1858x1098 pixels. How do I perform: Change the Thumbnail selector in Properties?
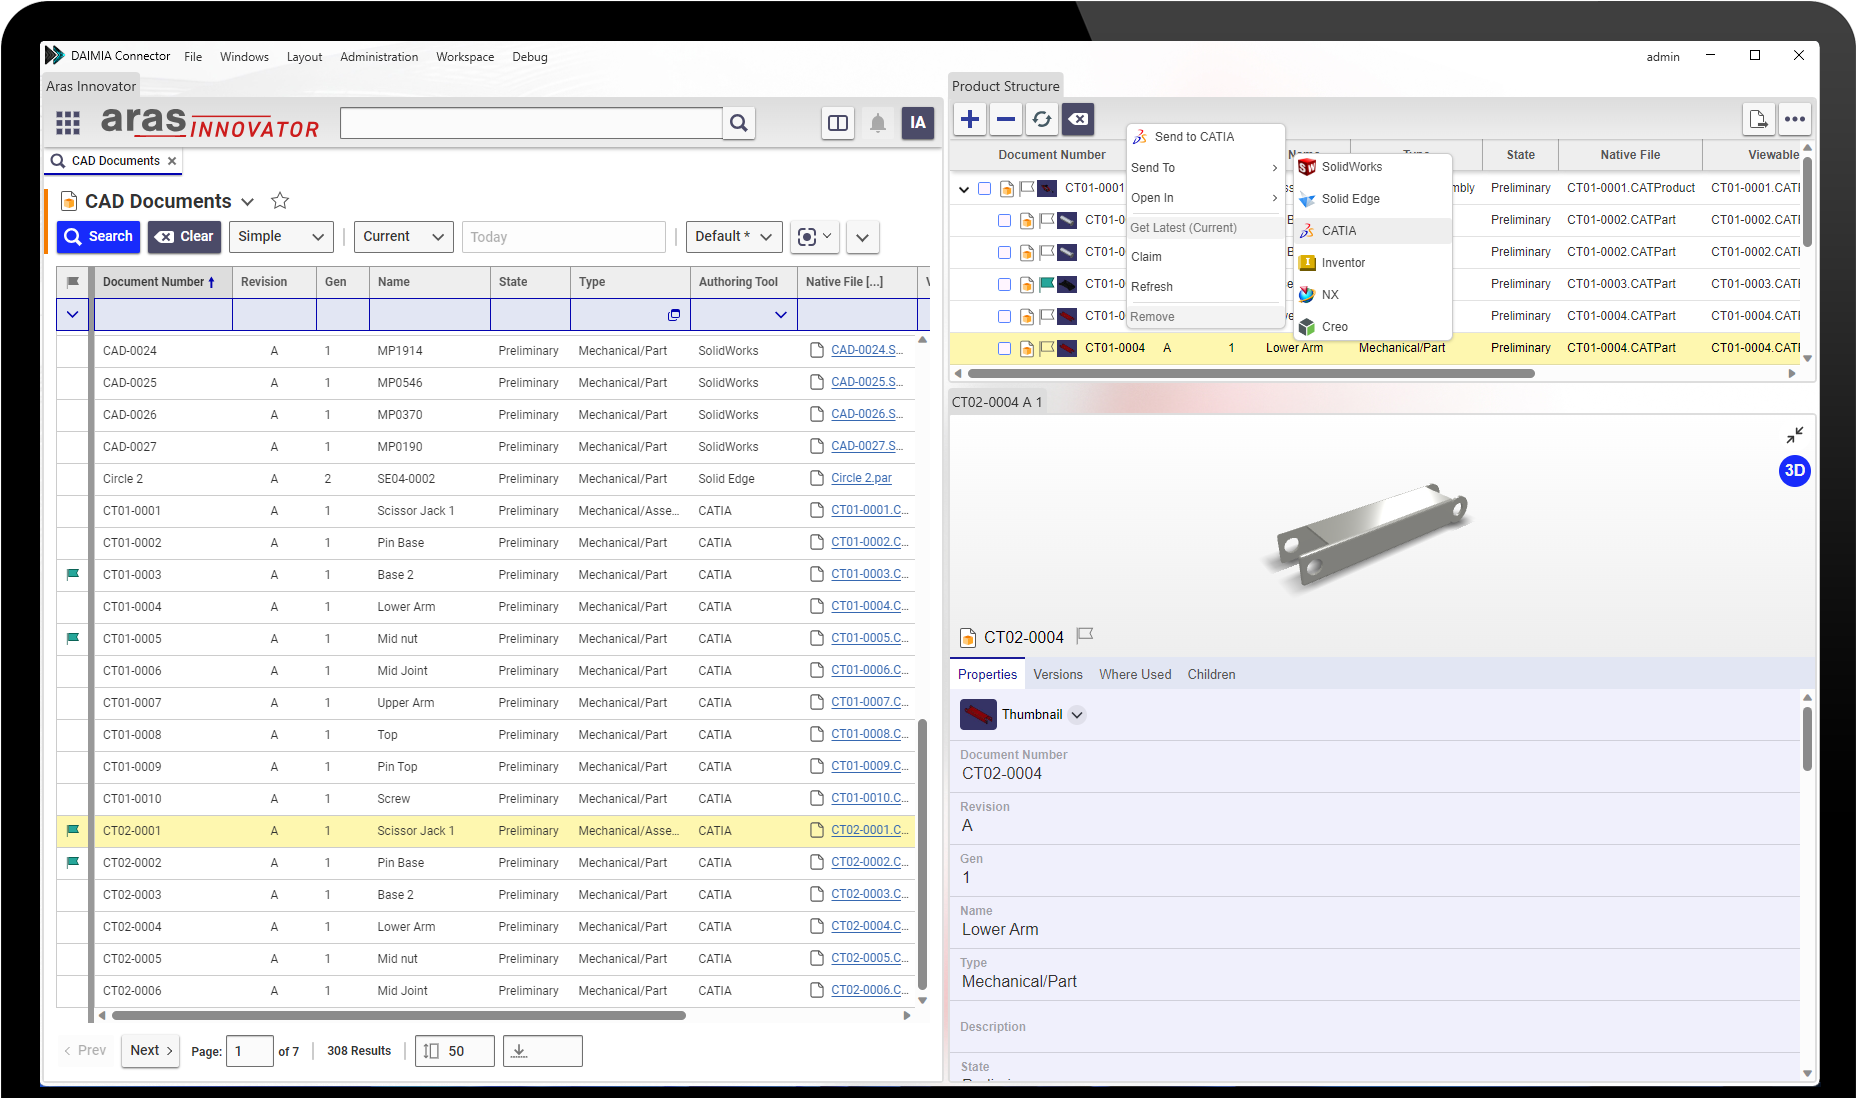1077,714
